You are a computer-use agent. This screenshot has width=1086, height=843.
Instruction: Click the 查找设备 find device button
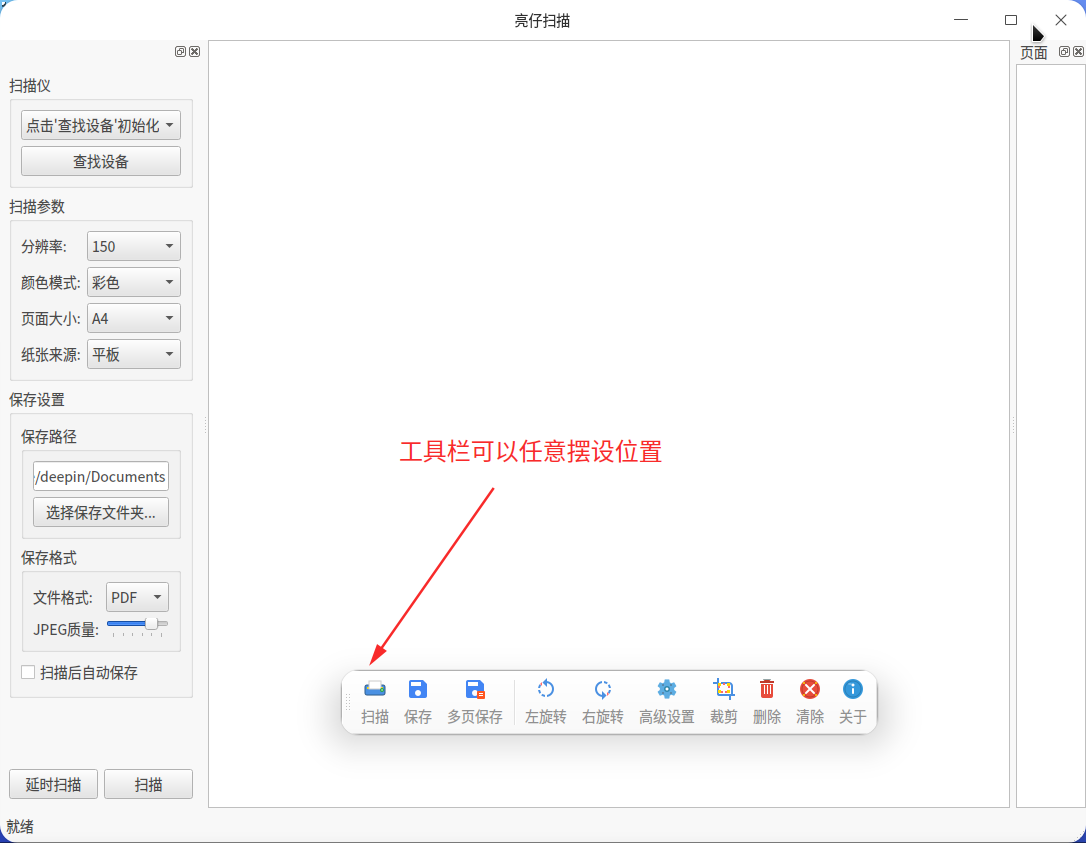click(x=101, y=161)
